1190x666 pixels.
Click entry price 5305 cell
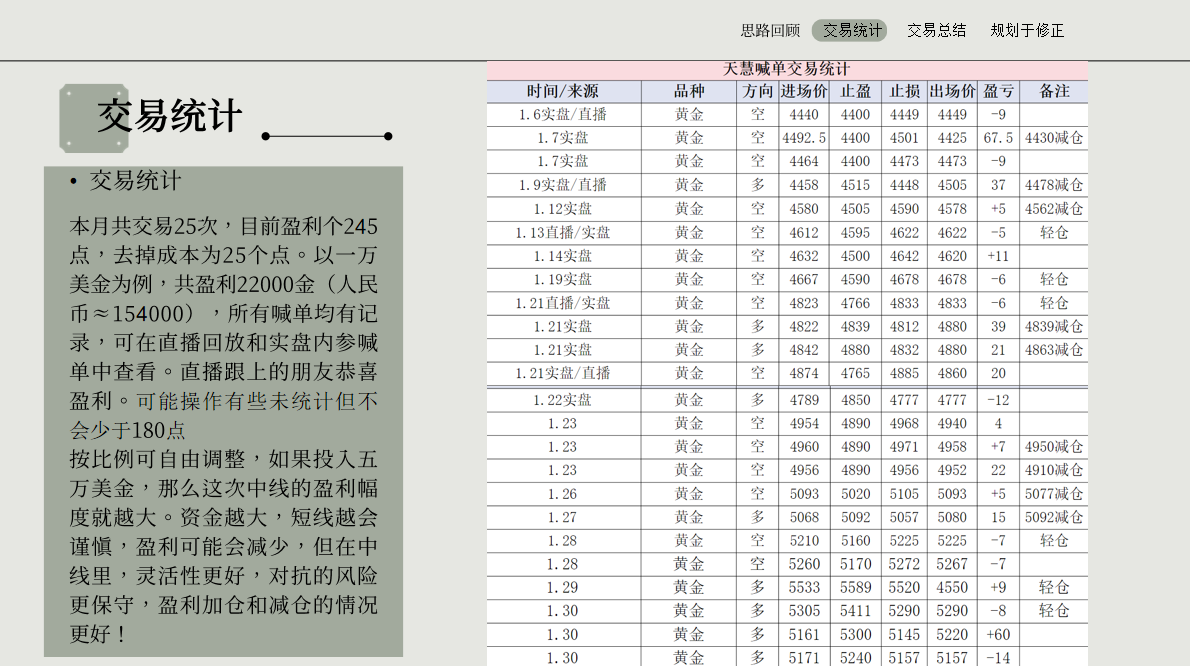click(x=804, y=611)
